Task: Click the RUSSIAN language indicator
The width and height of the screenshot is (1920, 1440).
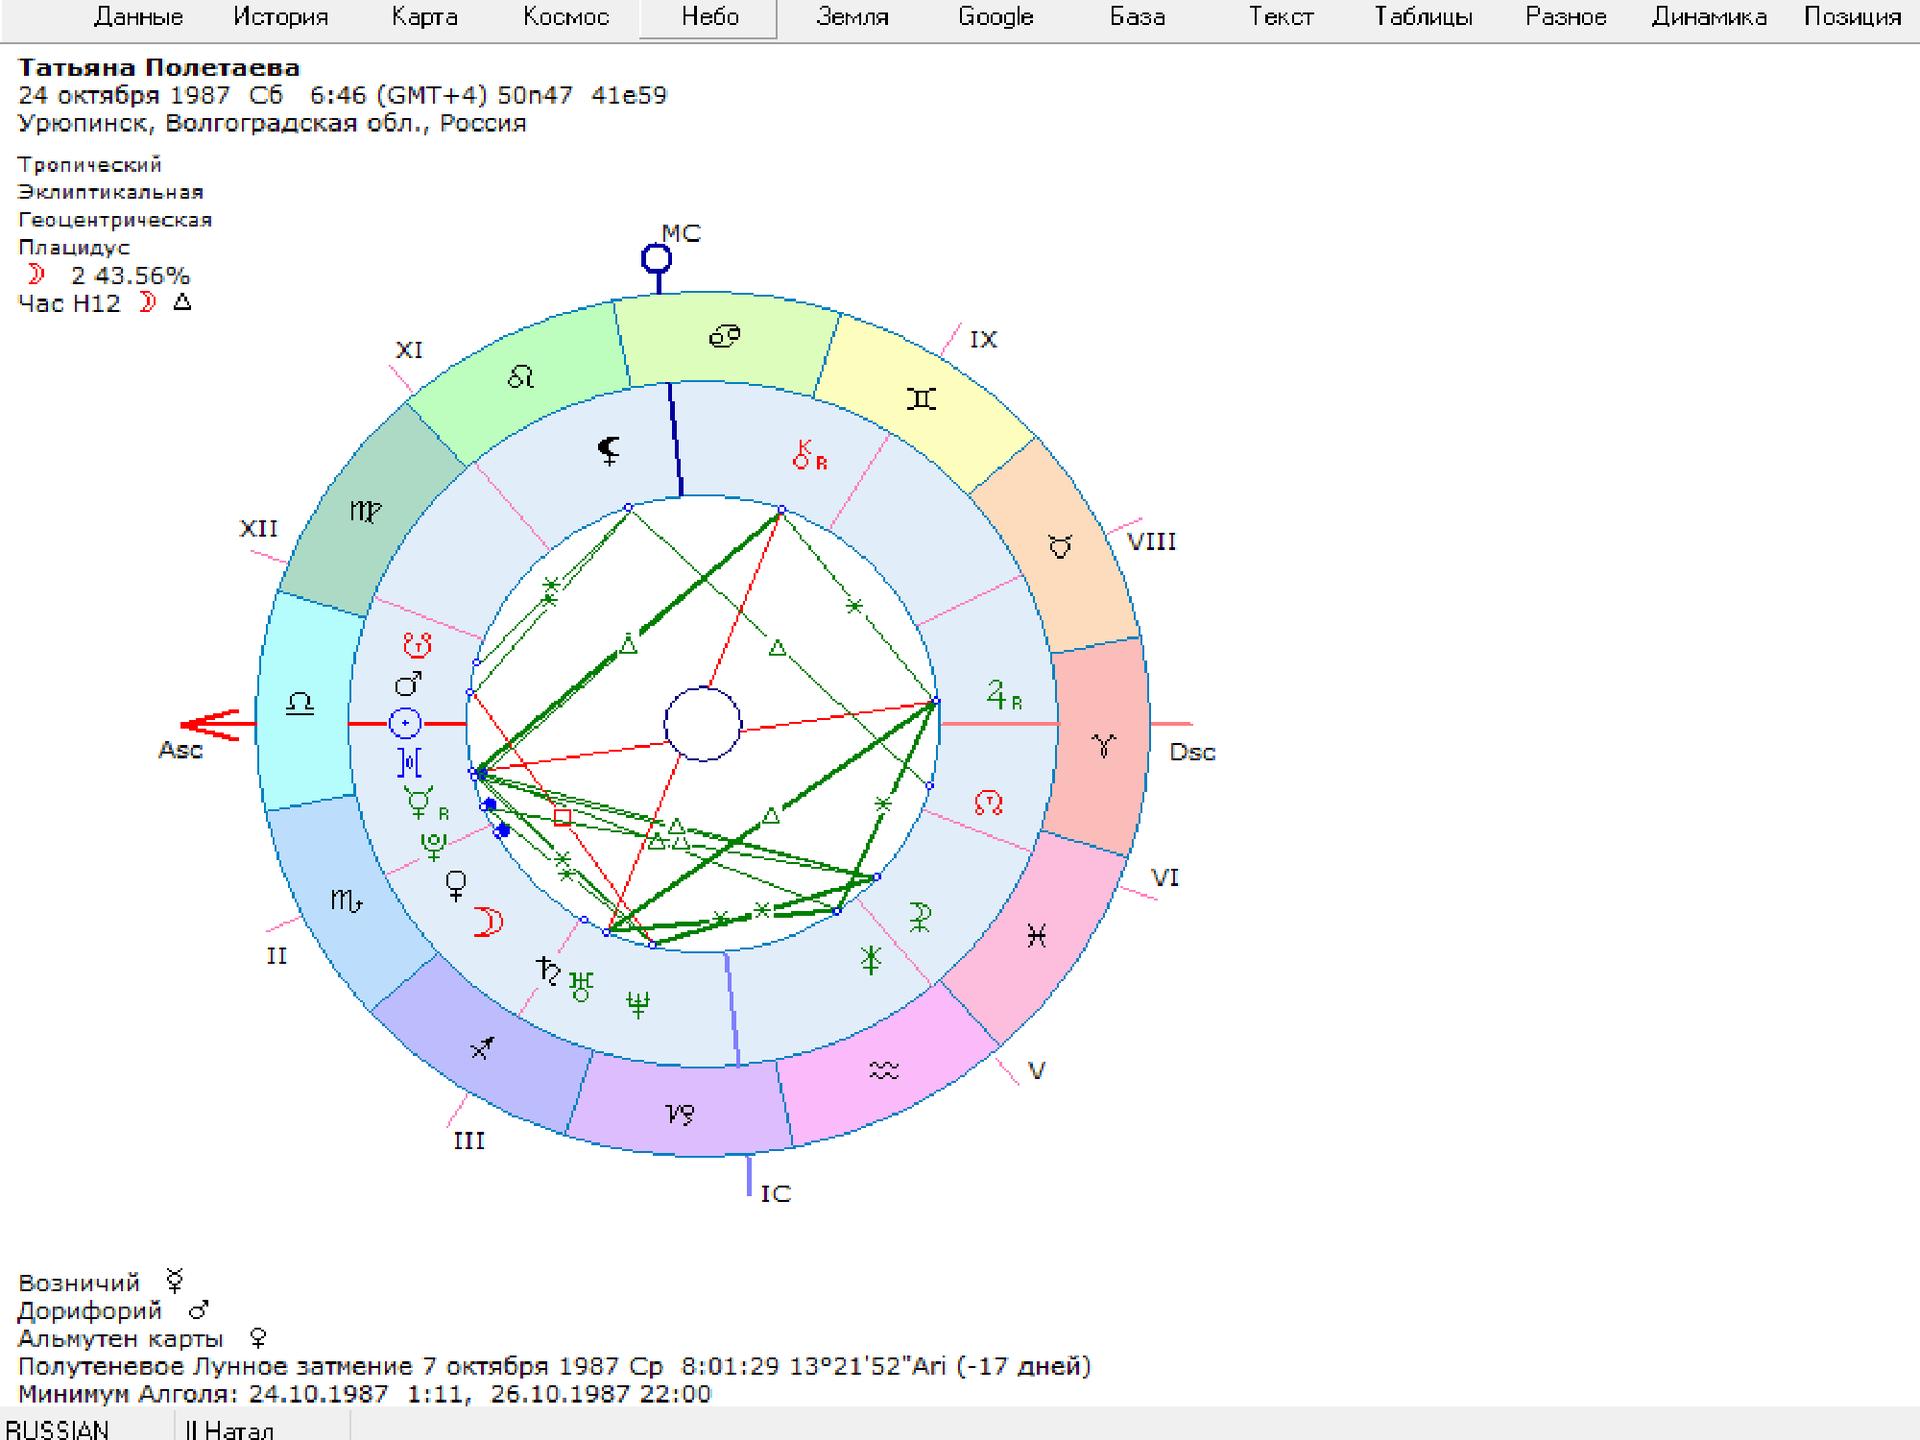Action: pos(58,1429)
